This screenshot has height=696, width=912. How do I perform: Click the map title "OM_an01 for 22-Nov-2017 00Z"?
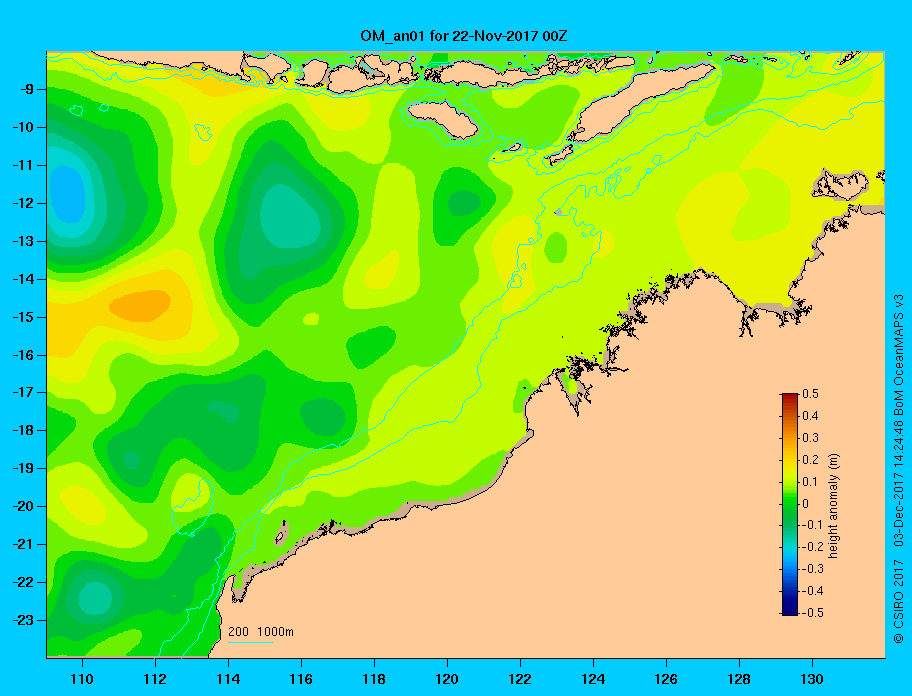pos(464,36)
